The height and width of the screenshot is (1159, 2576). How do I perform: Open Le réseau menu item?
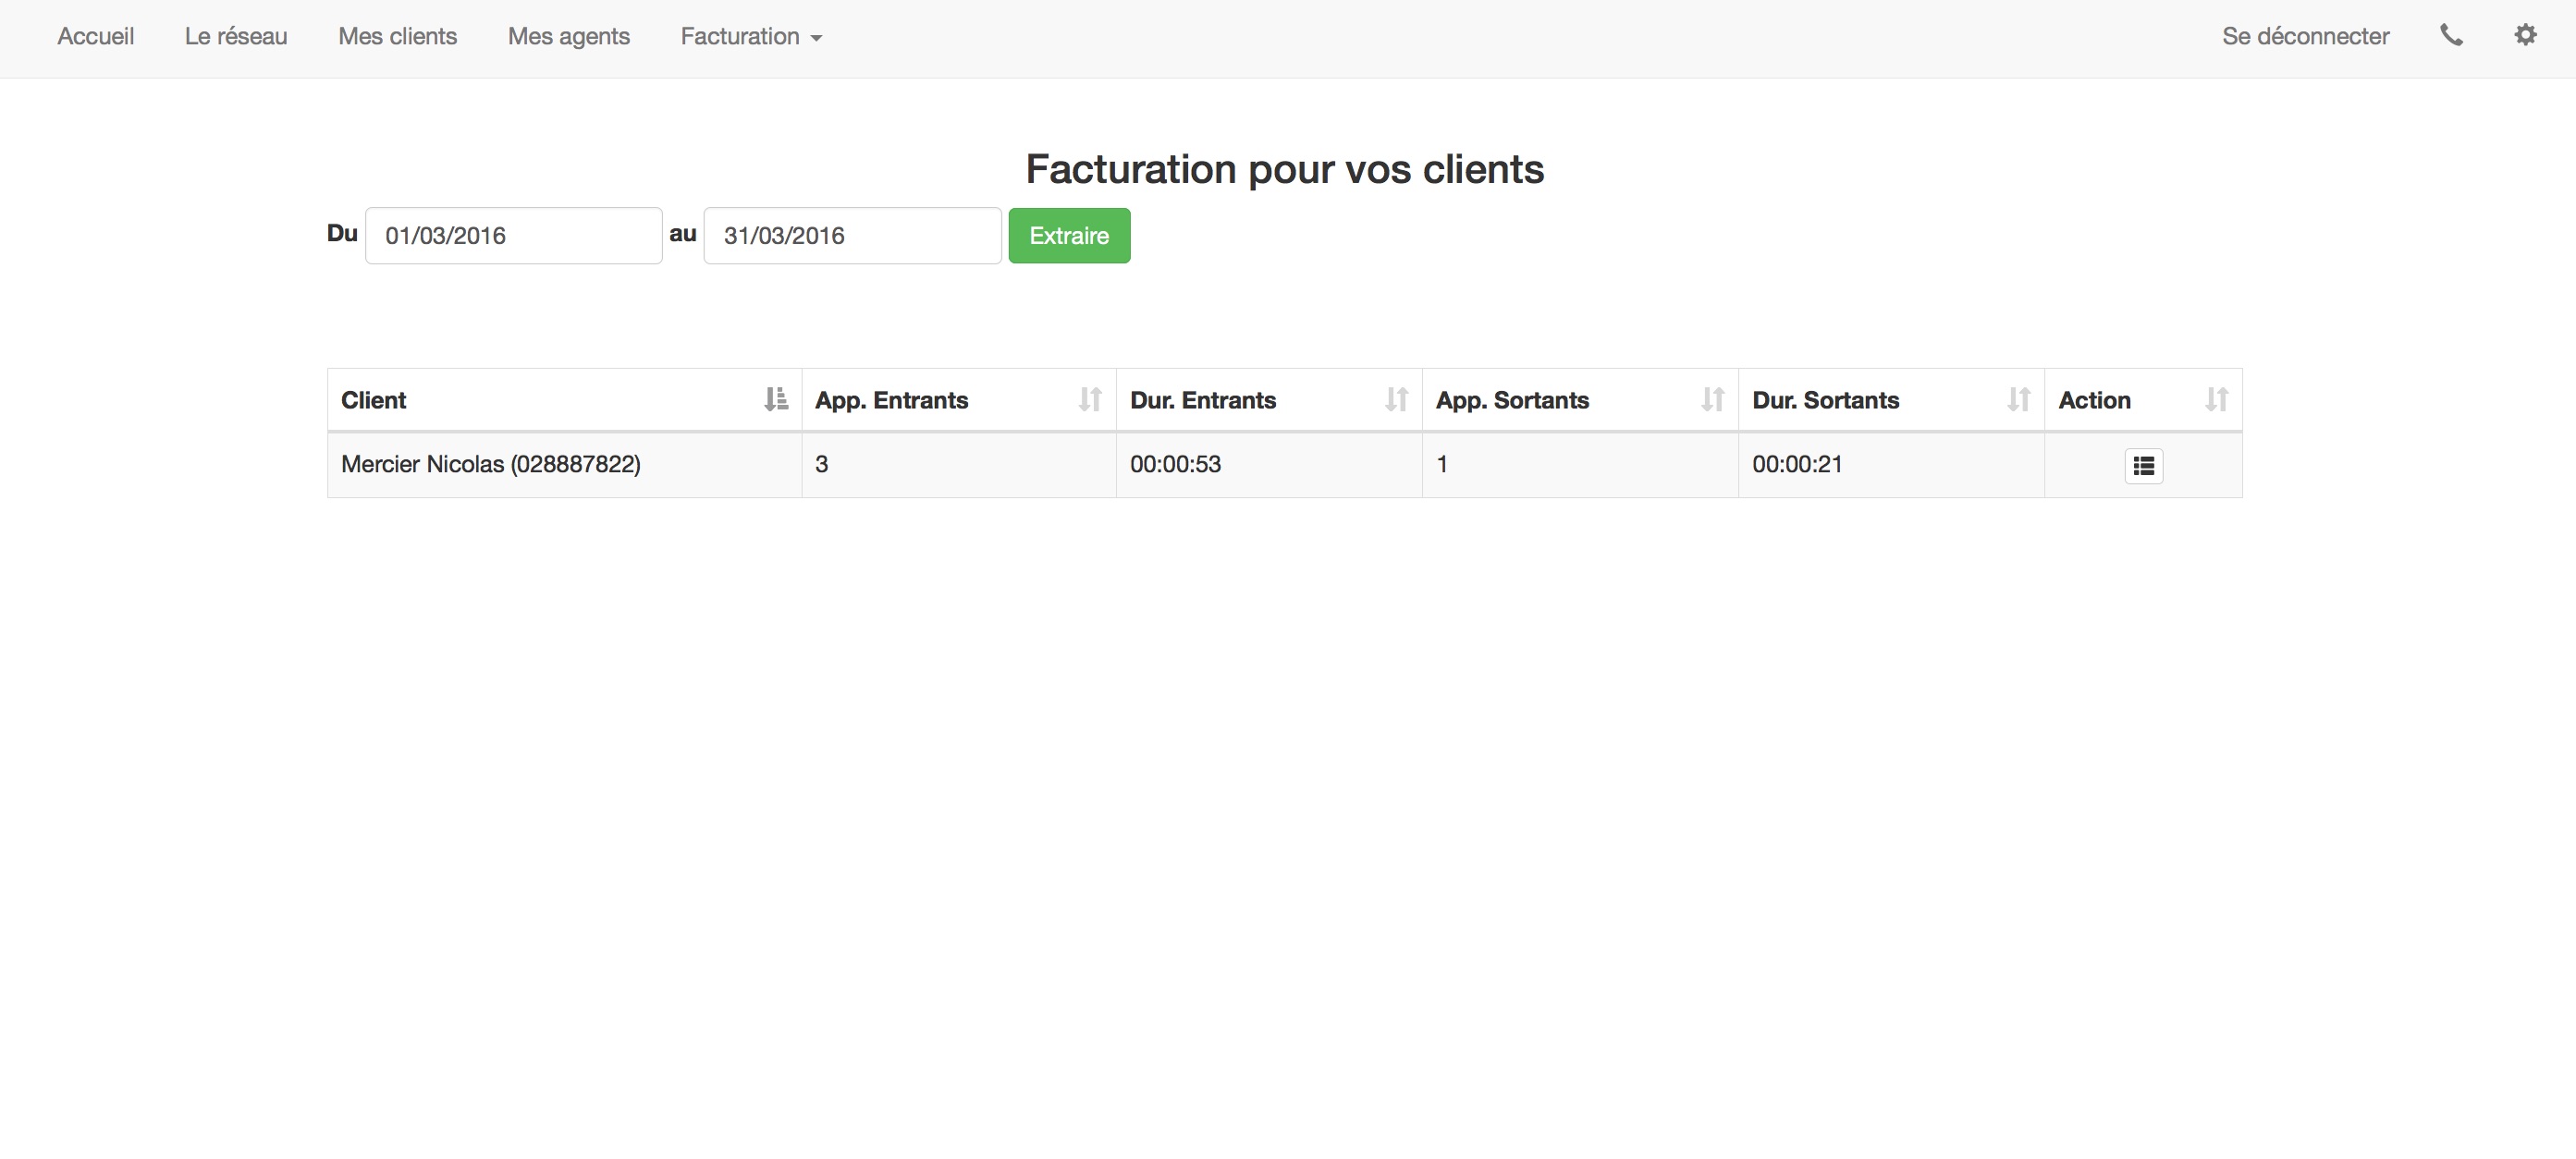tap(236, 37)
